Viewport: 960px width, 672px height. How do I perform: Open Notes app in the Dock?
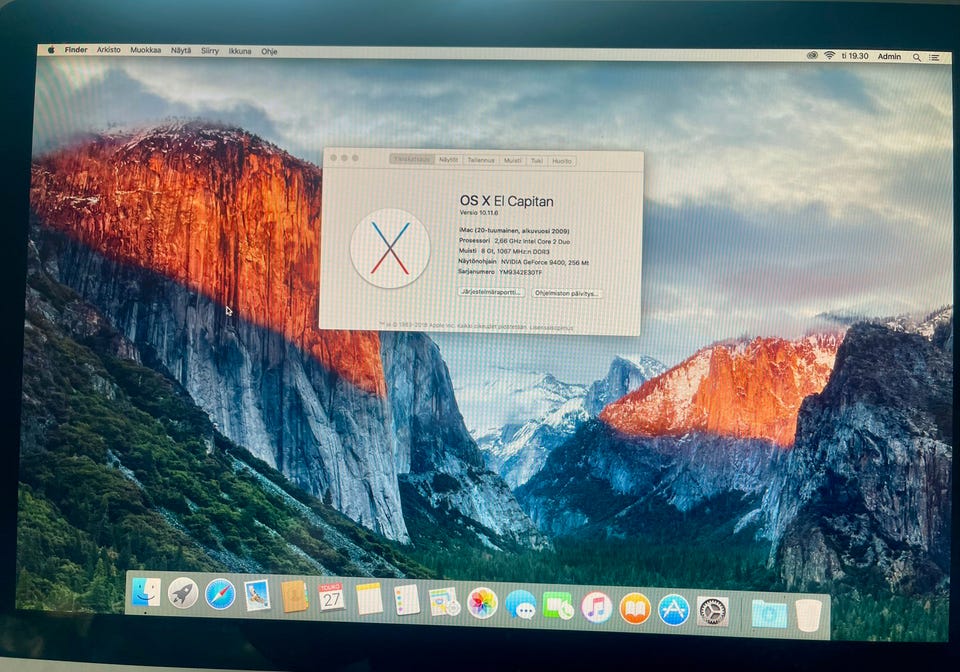[369, 599]
